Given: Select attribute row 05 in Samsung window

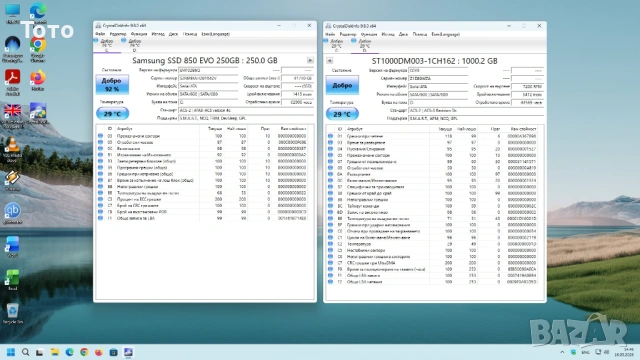Looking at the screenshot, I should pos(202,136).
